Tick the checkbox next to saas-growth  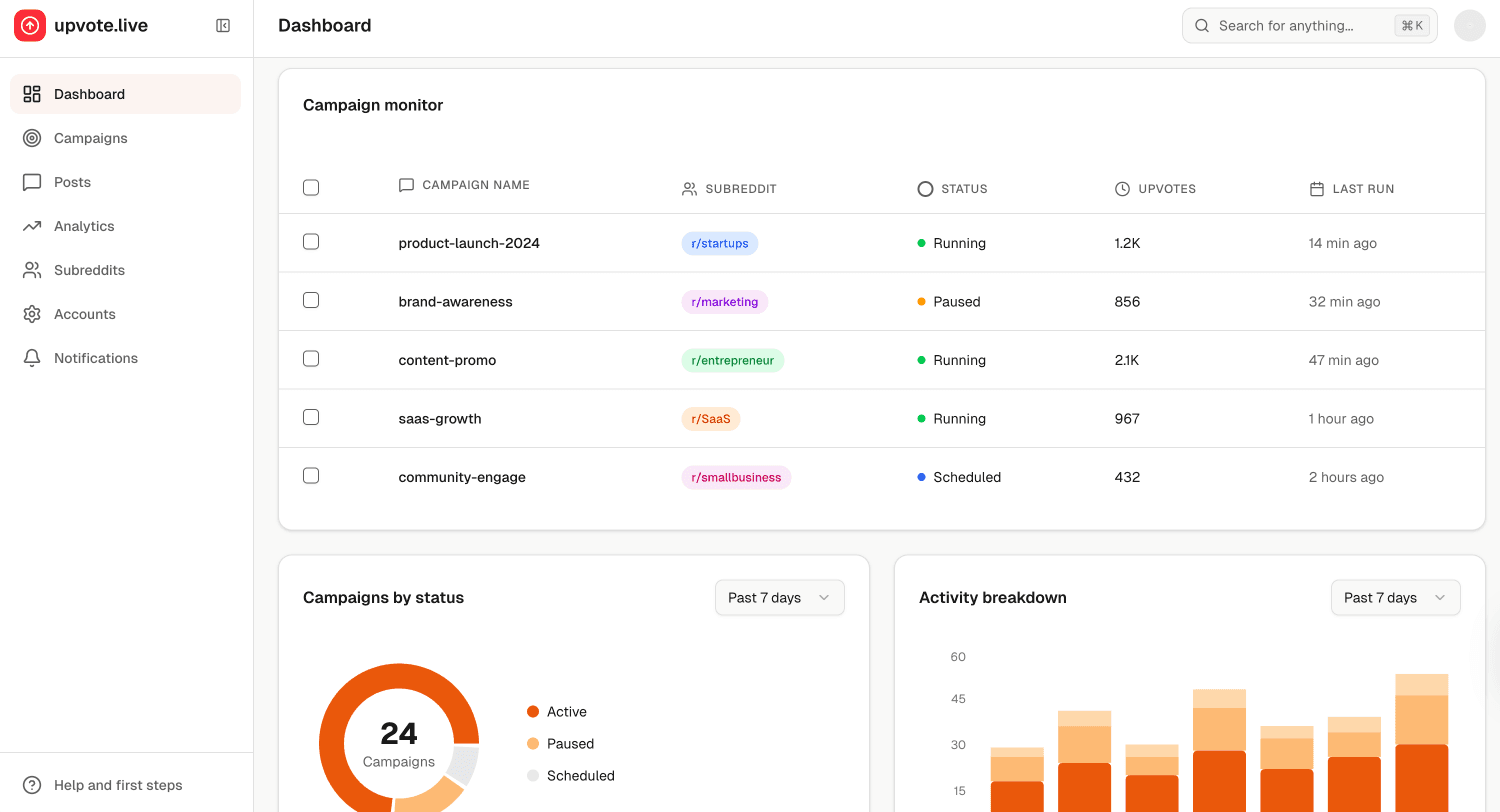coord(310,417)
